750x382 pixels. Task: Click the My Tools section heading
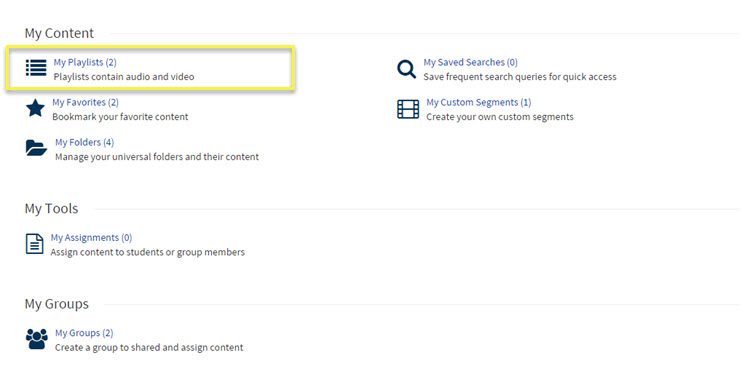[51, 208]
